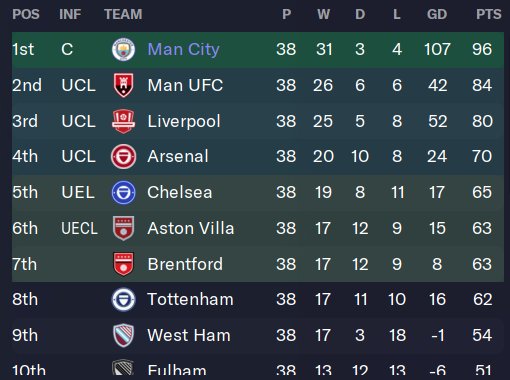The height and width of the screenshot is (380, 510).
Task: Click the Liverpool club crest
Action: [123, 121]
